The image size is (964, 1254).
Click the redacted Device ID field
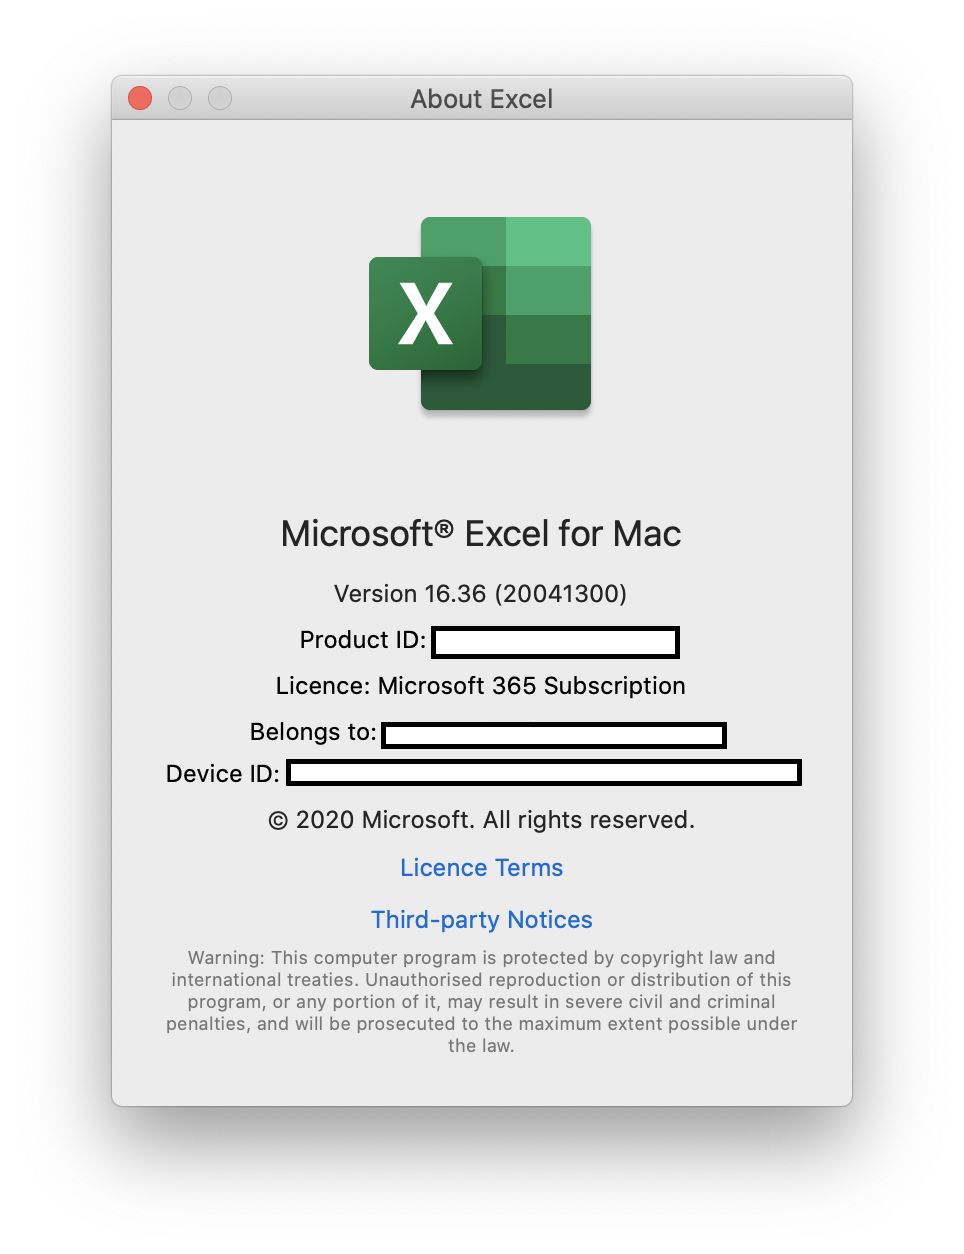pos(544,772)
